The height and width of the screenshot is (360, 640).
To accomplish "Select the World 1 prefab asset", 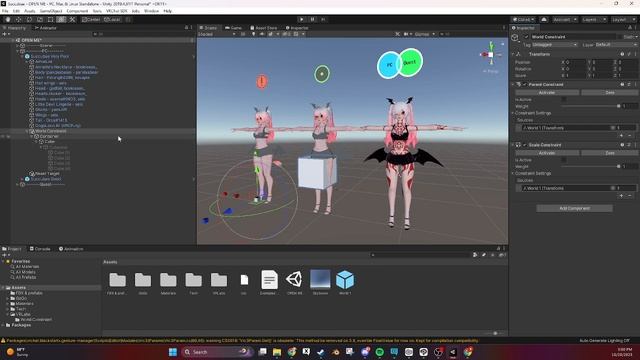I will (345, 282).
